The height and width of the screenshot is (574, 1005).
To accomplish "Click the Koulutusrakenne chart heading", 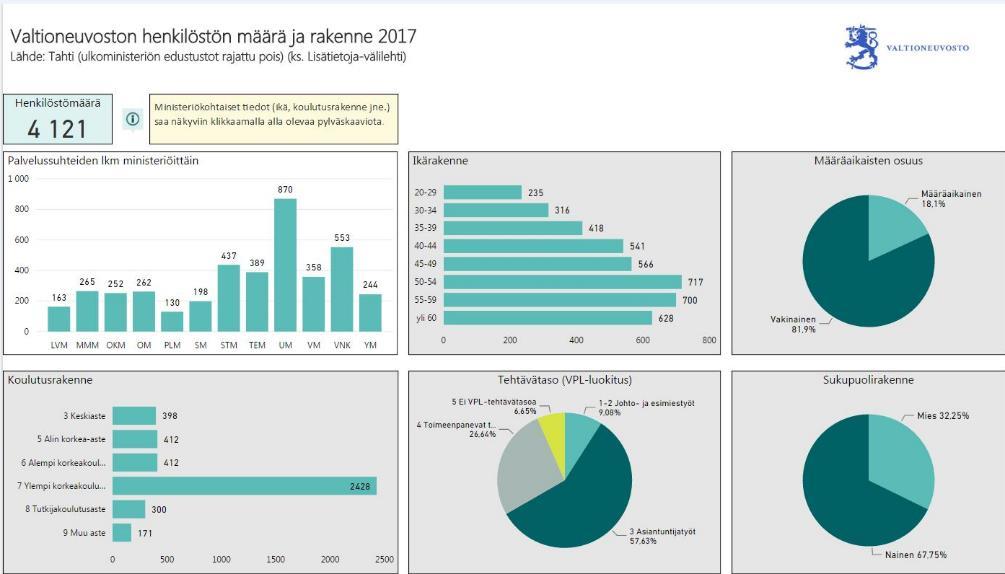I will tap(50, 380).
